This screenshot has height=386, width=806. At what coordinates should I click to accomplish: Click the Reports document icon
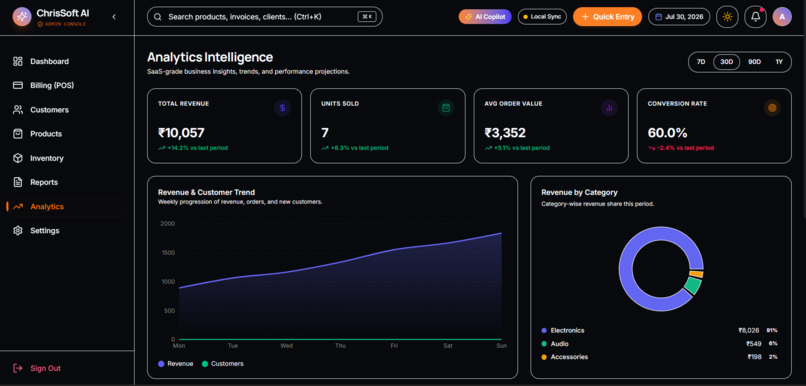coord(18,182)
